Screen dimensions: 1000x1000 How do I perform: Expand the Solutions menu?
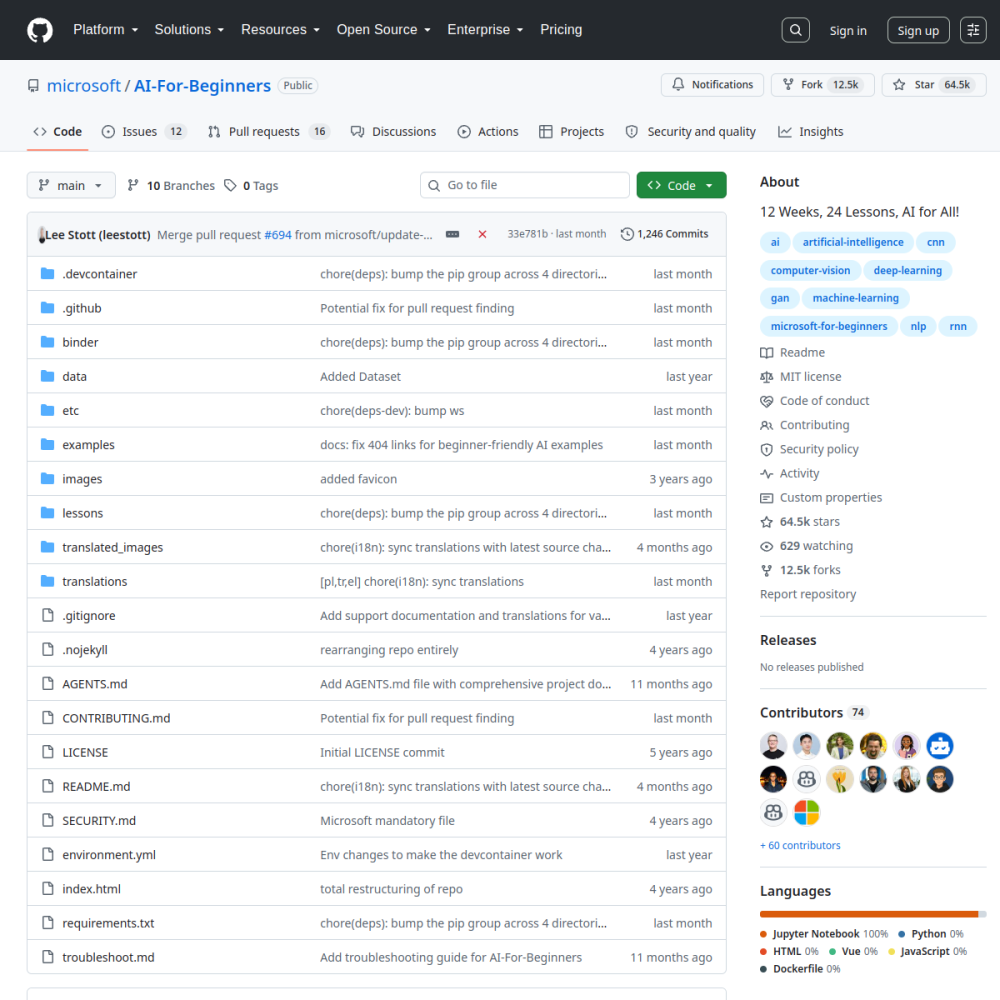pyautogui.click(x=189, y=29)
